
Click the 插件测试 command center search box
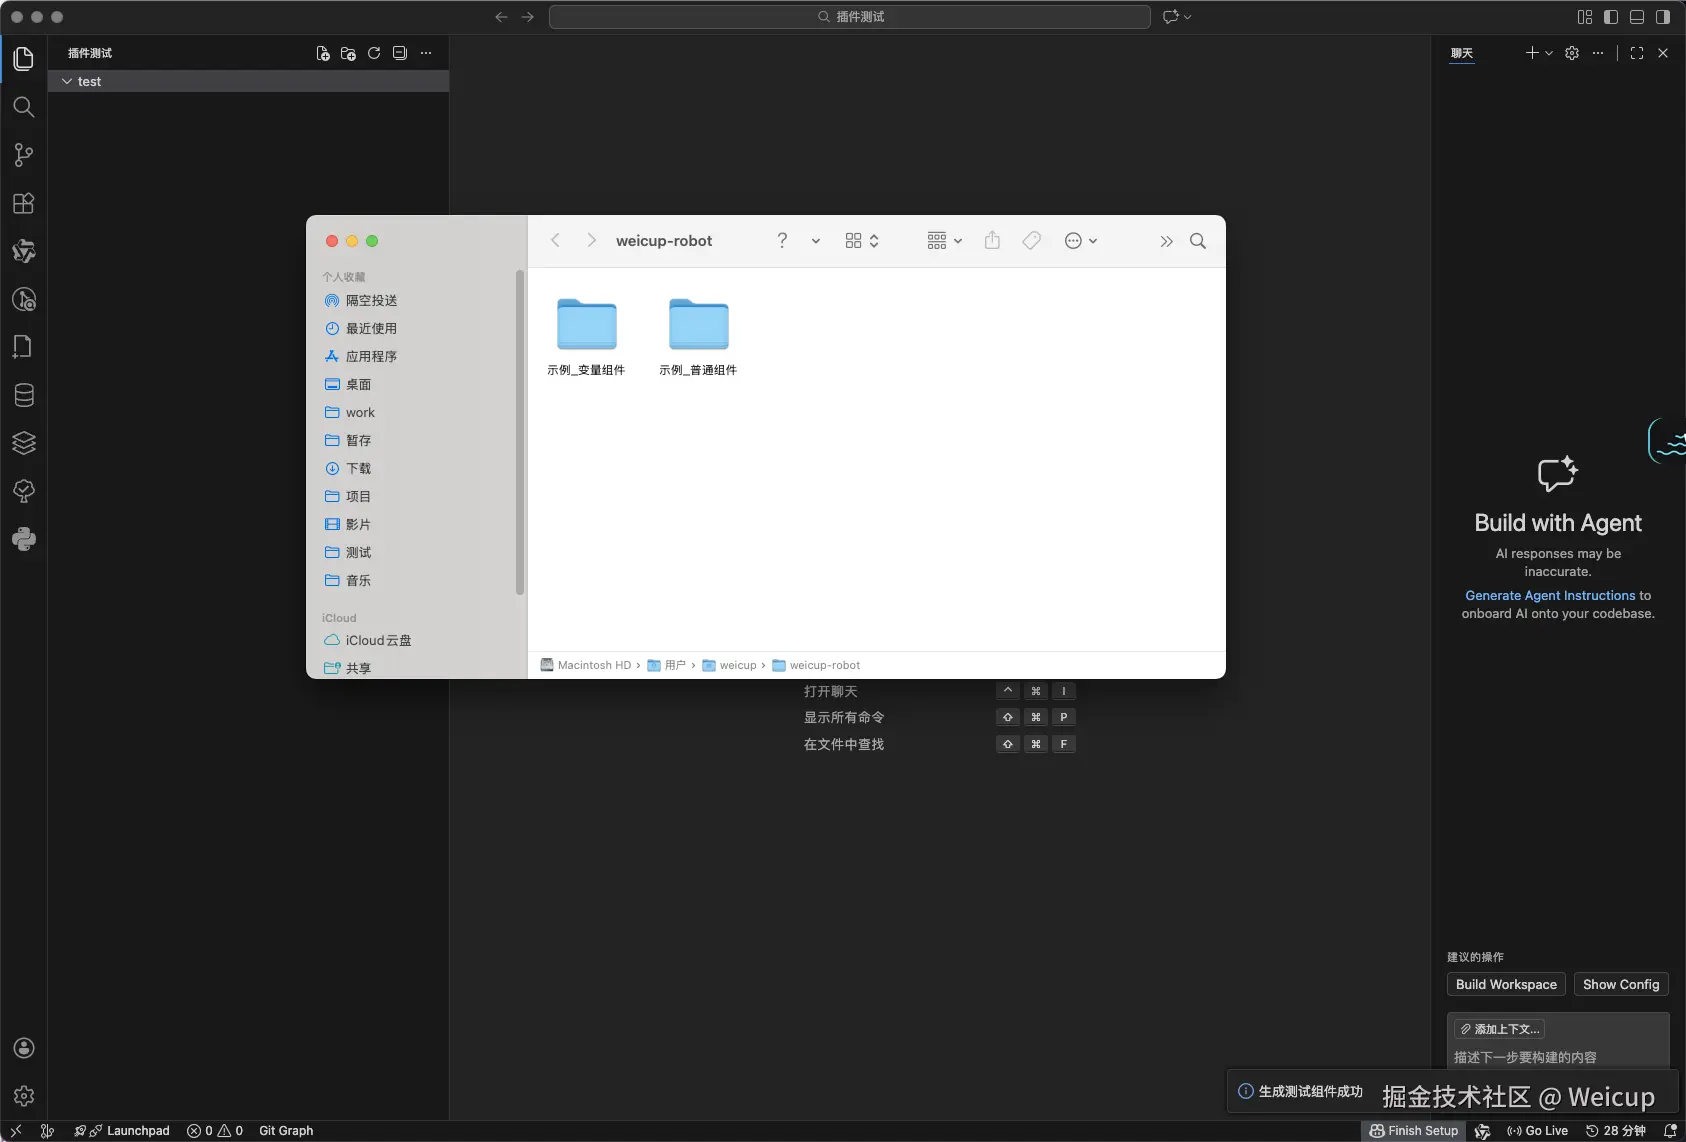850,17
